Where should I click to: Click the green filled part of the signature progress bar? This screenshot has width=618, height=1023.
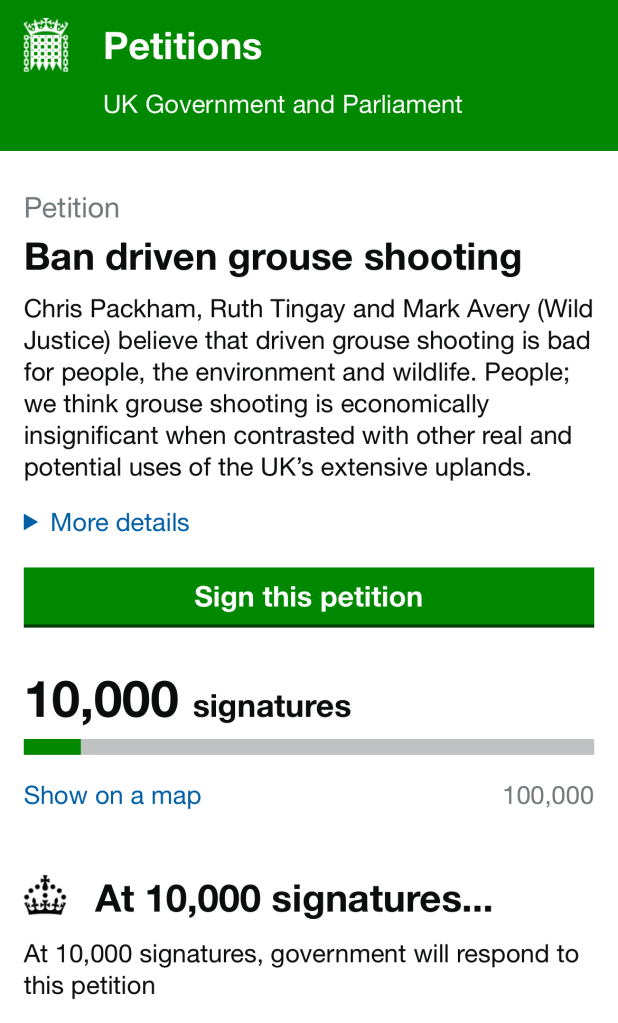point(52,747)
